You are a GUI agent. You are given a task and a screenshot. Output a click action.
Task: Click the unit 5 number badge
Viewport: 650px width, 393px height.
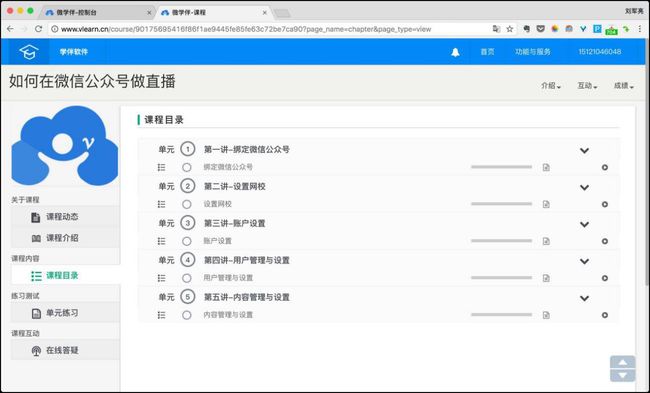coord(187,297)
